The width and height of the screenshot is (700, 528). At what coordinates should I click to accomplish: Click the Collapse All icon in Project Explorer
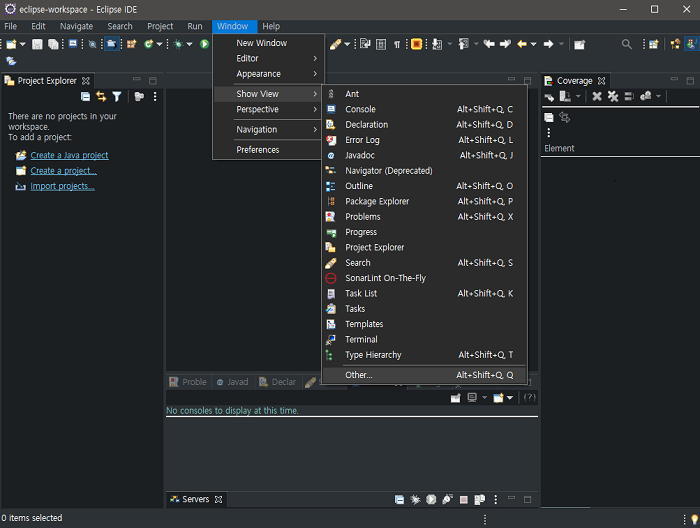pyautogui.click(x=86, y=97)
